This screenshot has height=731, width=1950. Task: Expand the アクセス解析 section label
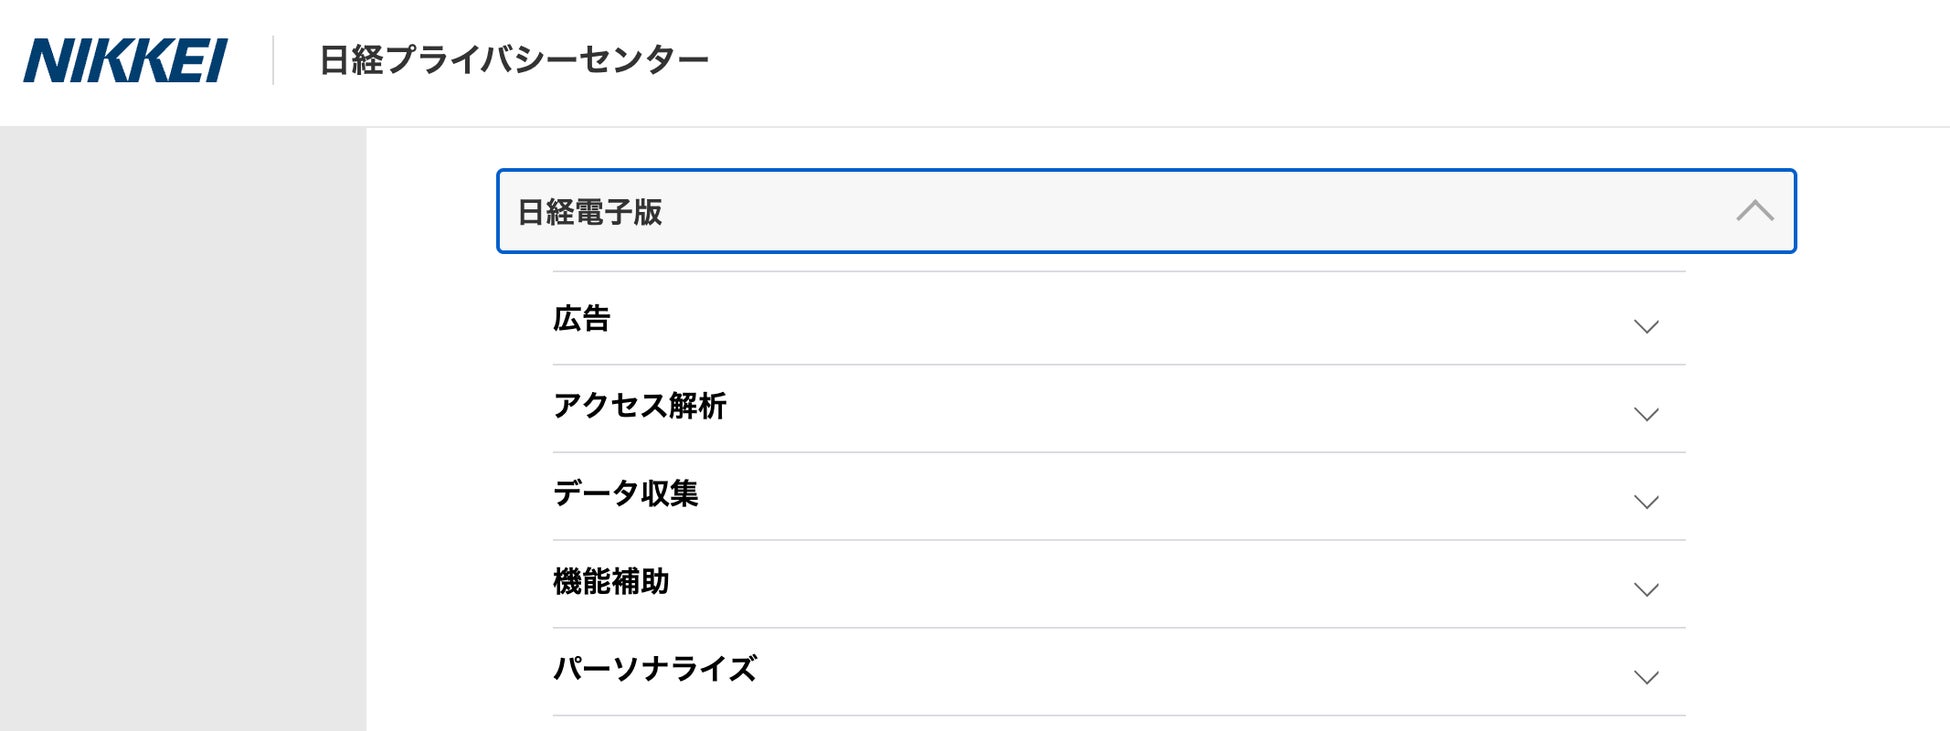point(639,406)
